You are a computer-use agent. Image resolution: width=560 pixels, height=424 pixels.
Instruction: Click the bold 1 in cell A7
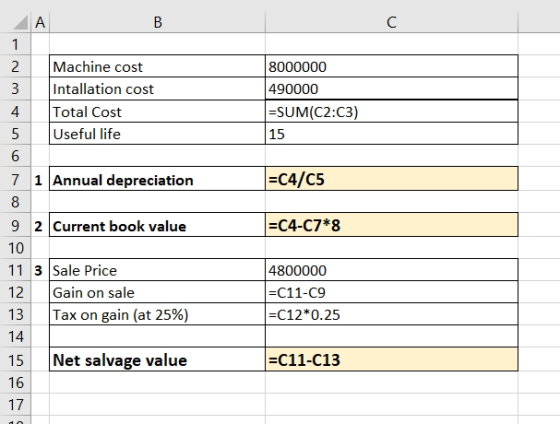[x=38, y=180]
